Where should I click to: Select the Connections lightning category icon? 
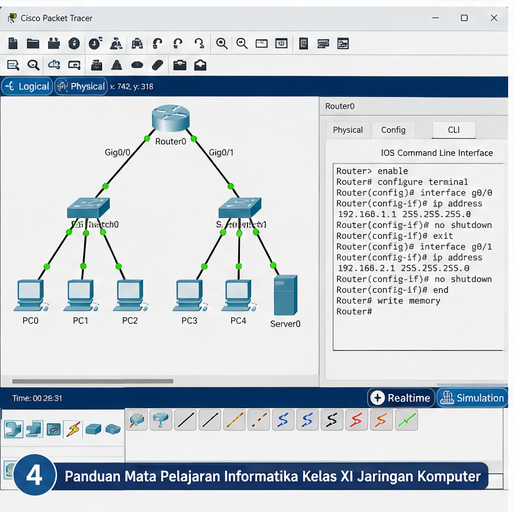pos(73,429)
